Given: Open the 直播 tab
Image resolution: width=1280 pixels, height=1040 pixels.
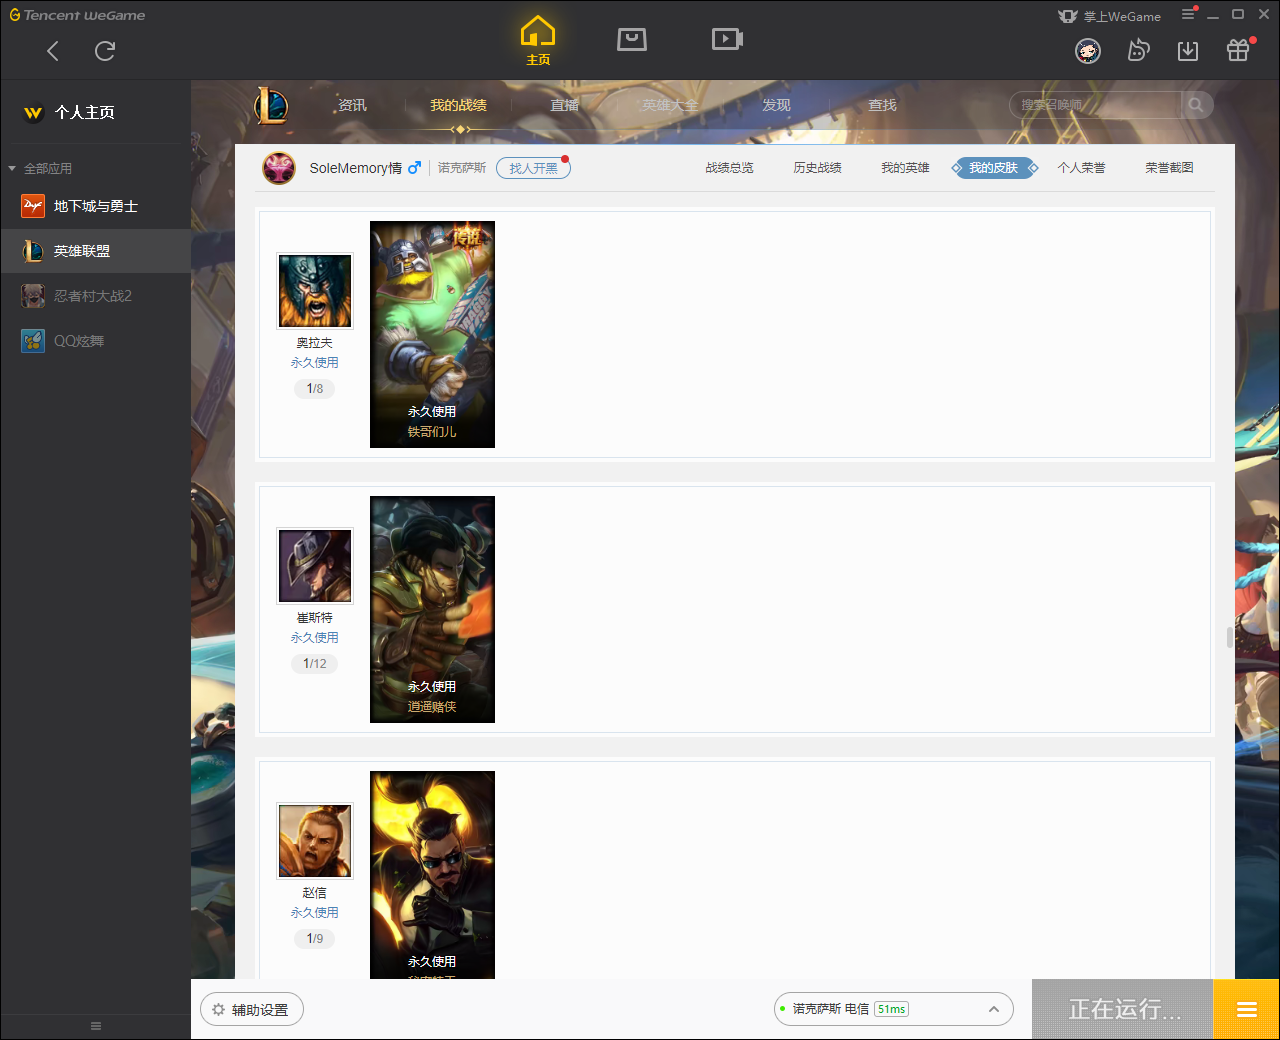Looking at the screenshot, I should pyautogui.click(x=564, y=105).
